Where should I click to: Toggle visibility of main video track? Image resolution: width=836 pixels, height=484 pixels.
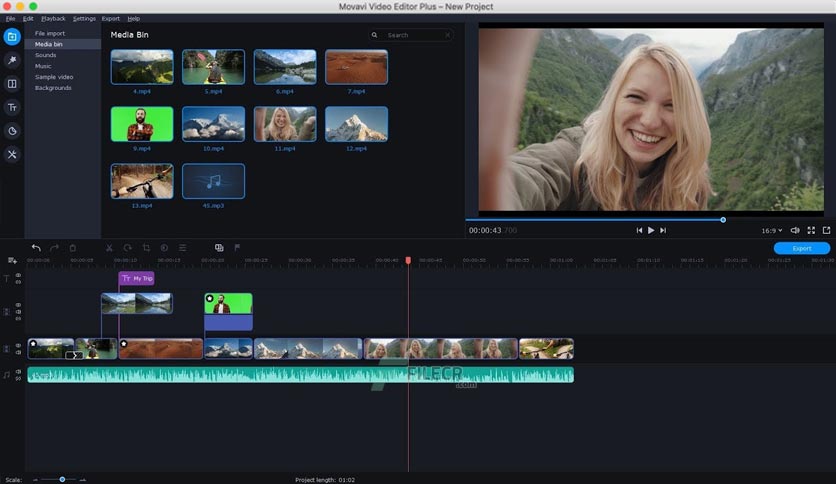pos(18,345)
